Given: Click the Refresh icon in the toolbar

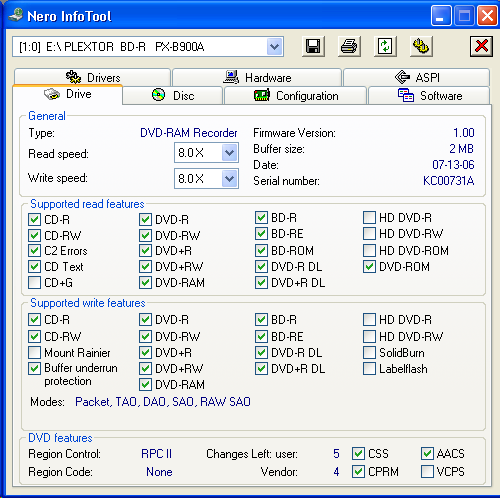Looking at the screenshot, I should click(385, 46).
